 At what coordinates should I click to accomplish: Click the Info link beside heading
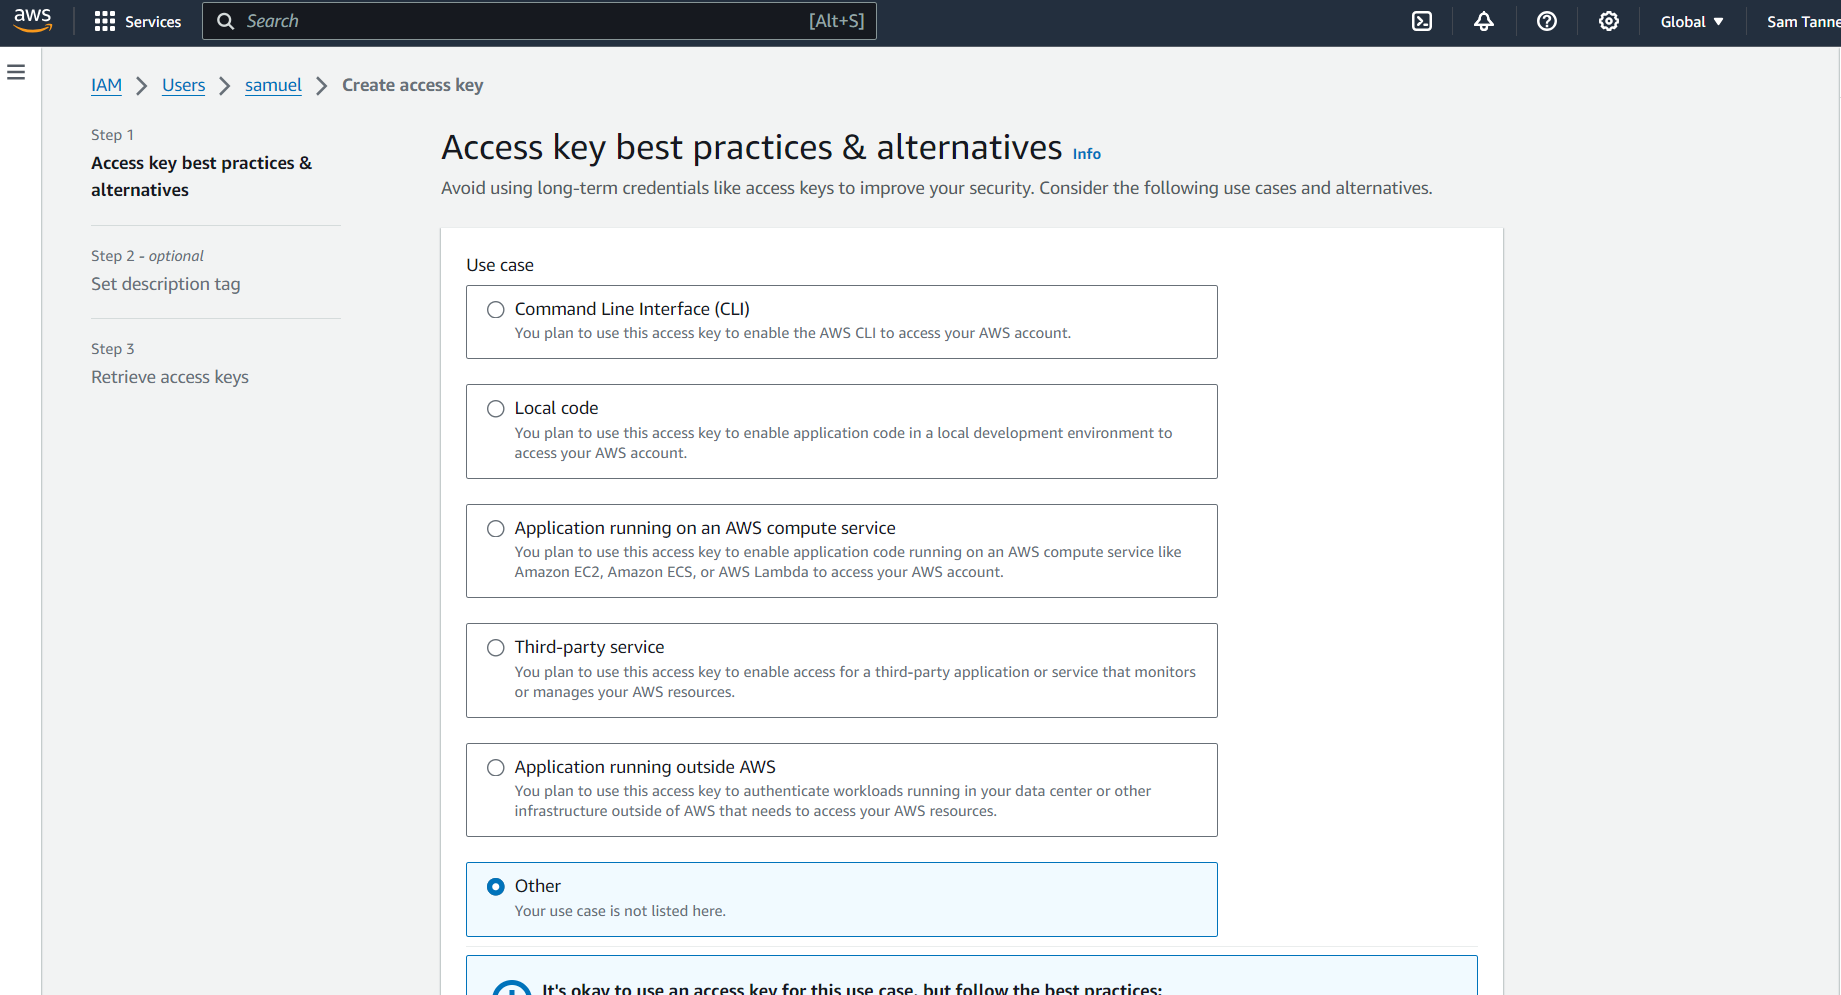click(1086, 154)
